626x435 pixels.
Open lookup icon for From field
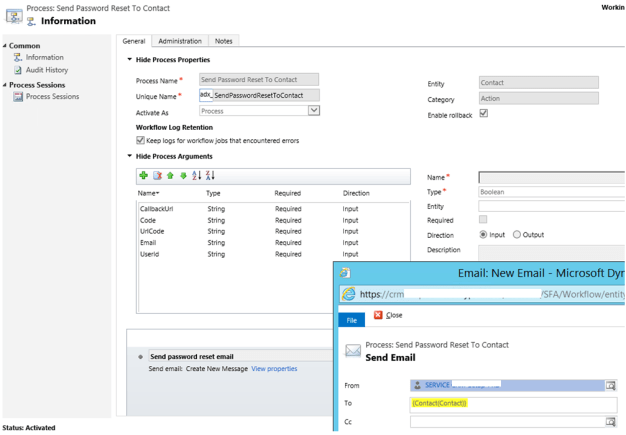pos(610,385)
